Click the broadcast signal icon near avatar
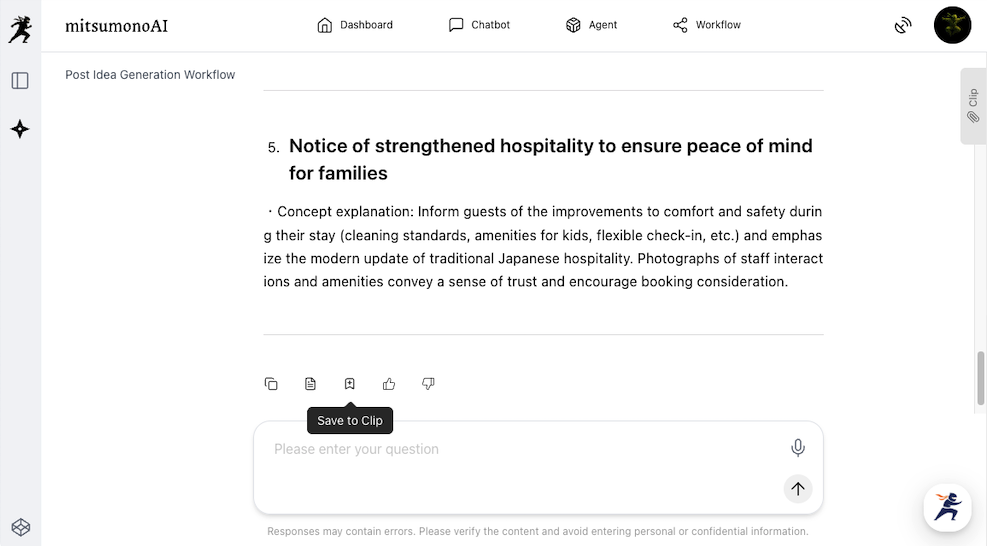 (903, 26)
